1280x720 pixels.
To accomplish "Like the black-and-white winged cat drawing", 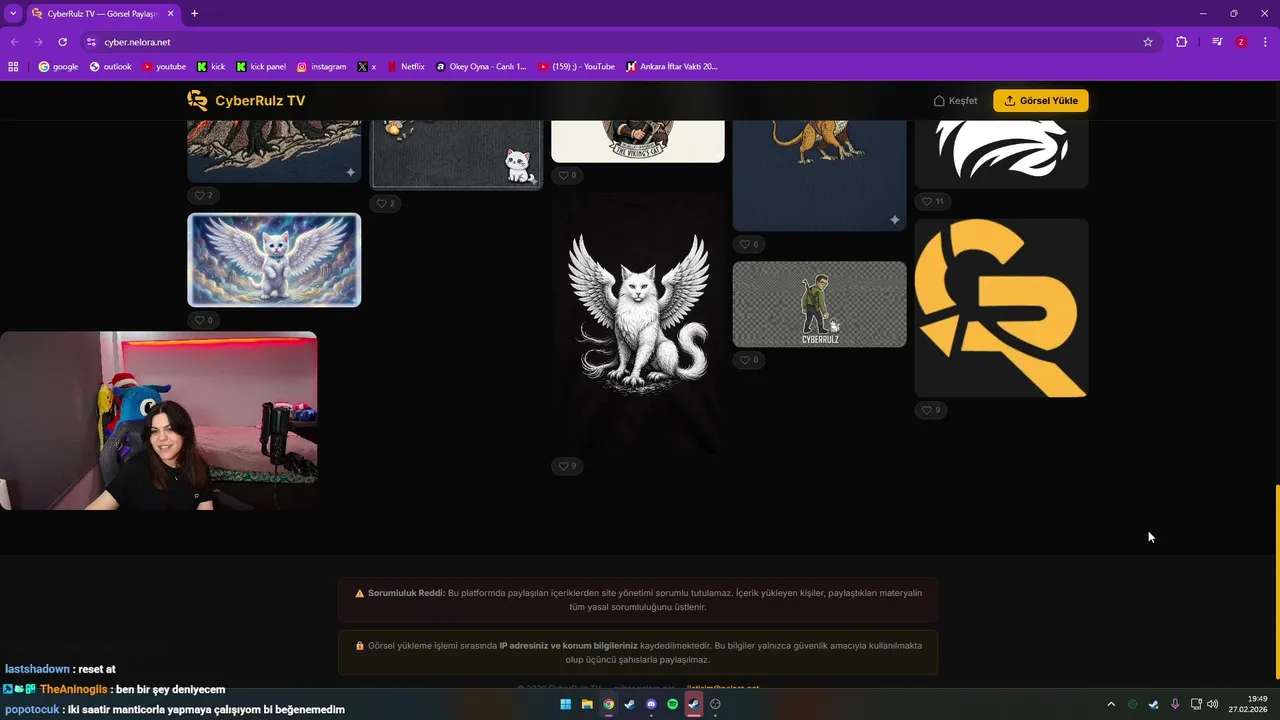I will (x=567, y=466).
